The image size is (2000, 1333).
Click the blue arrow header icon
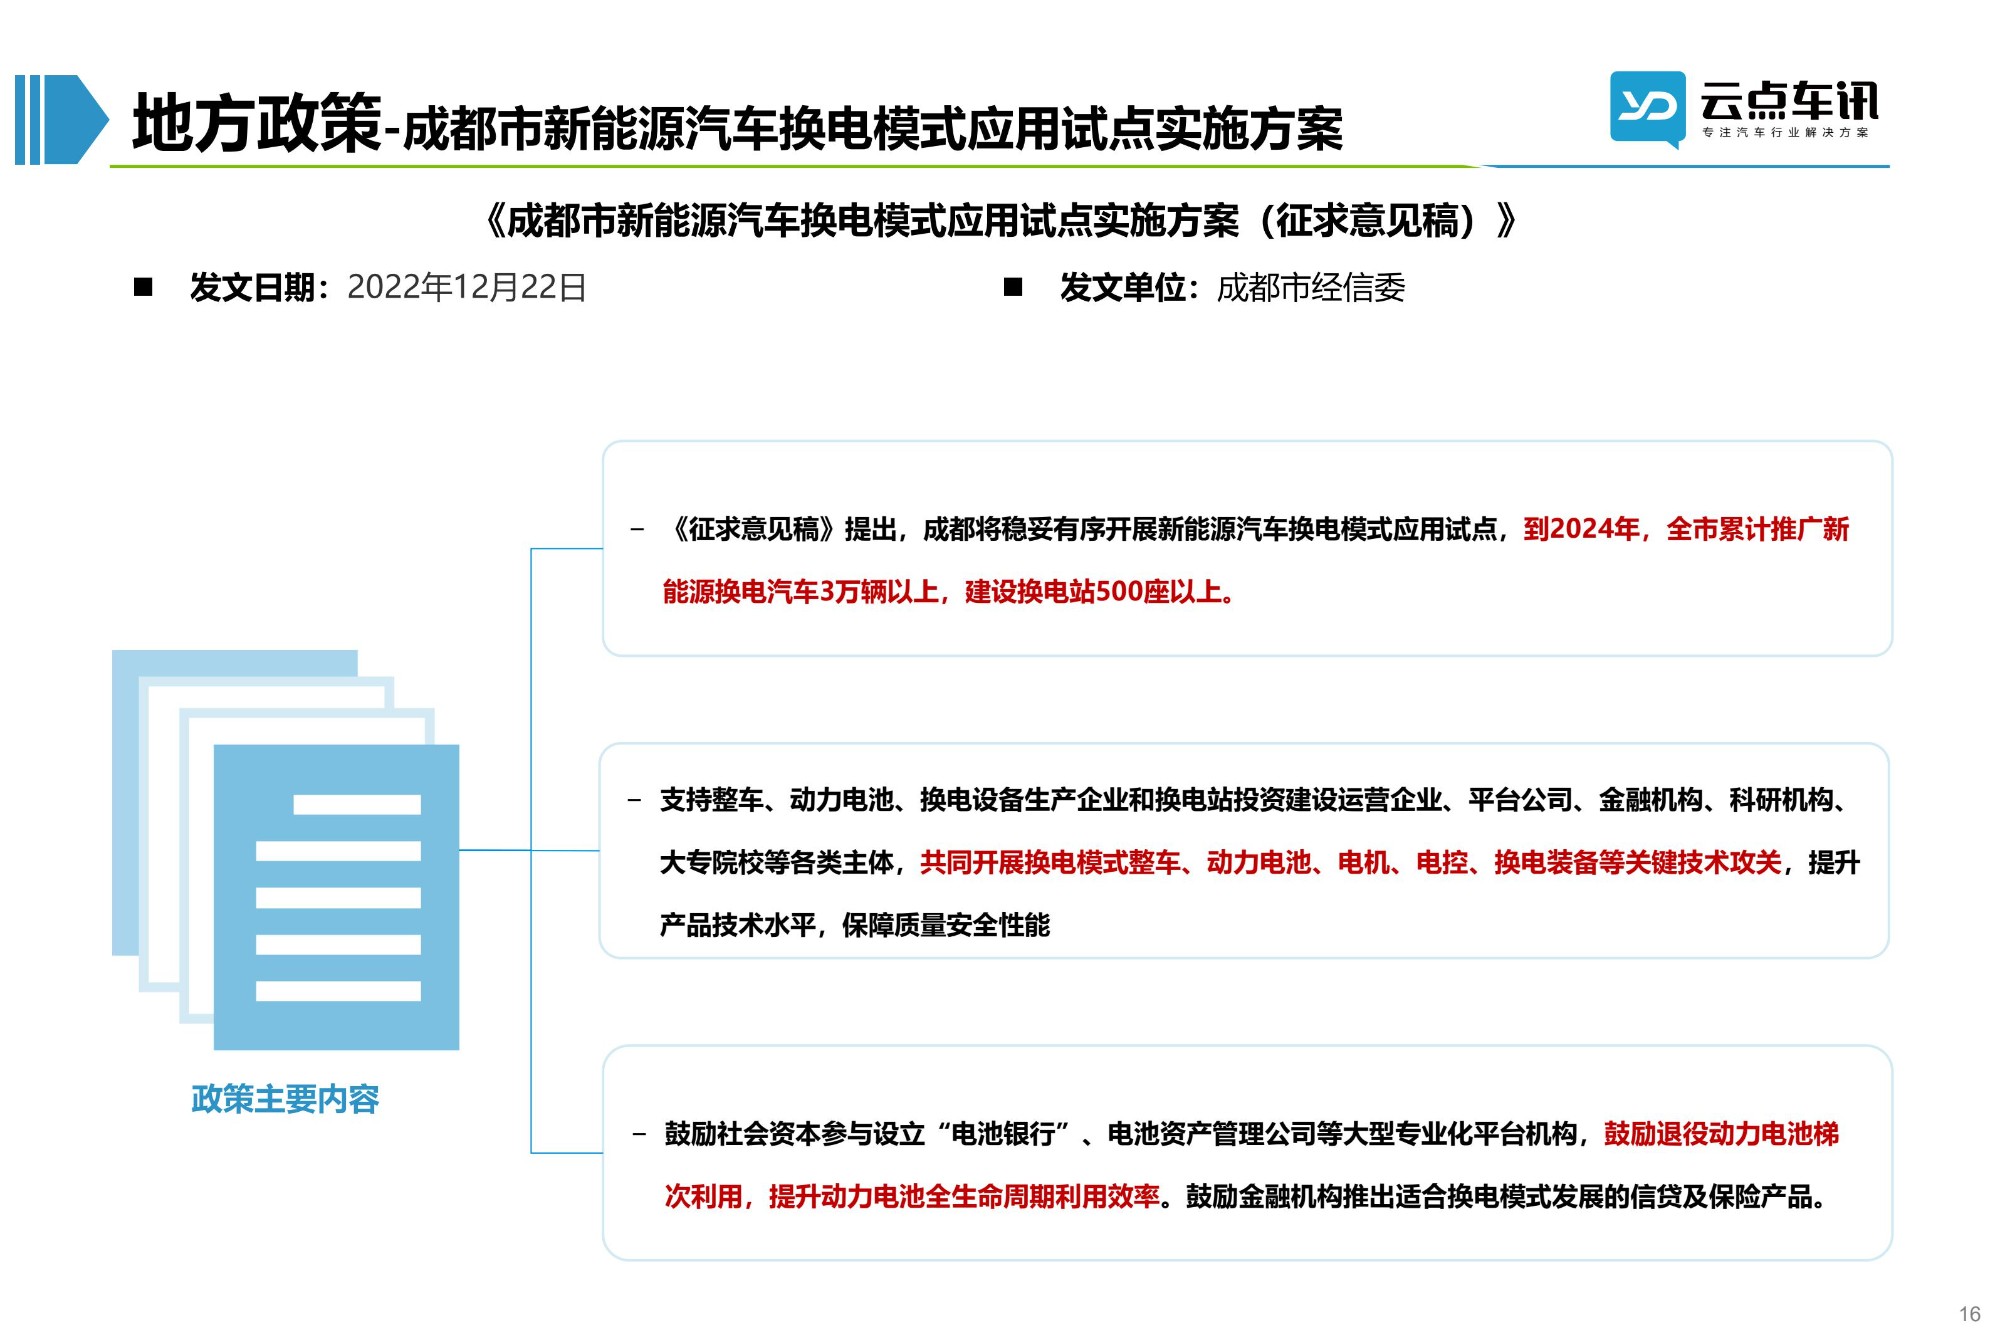click(x=61, y=119)
